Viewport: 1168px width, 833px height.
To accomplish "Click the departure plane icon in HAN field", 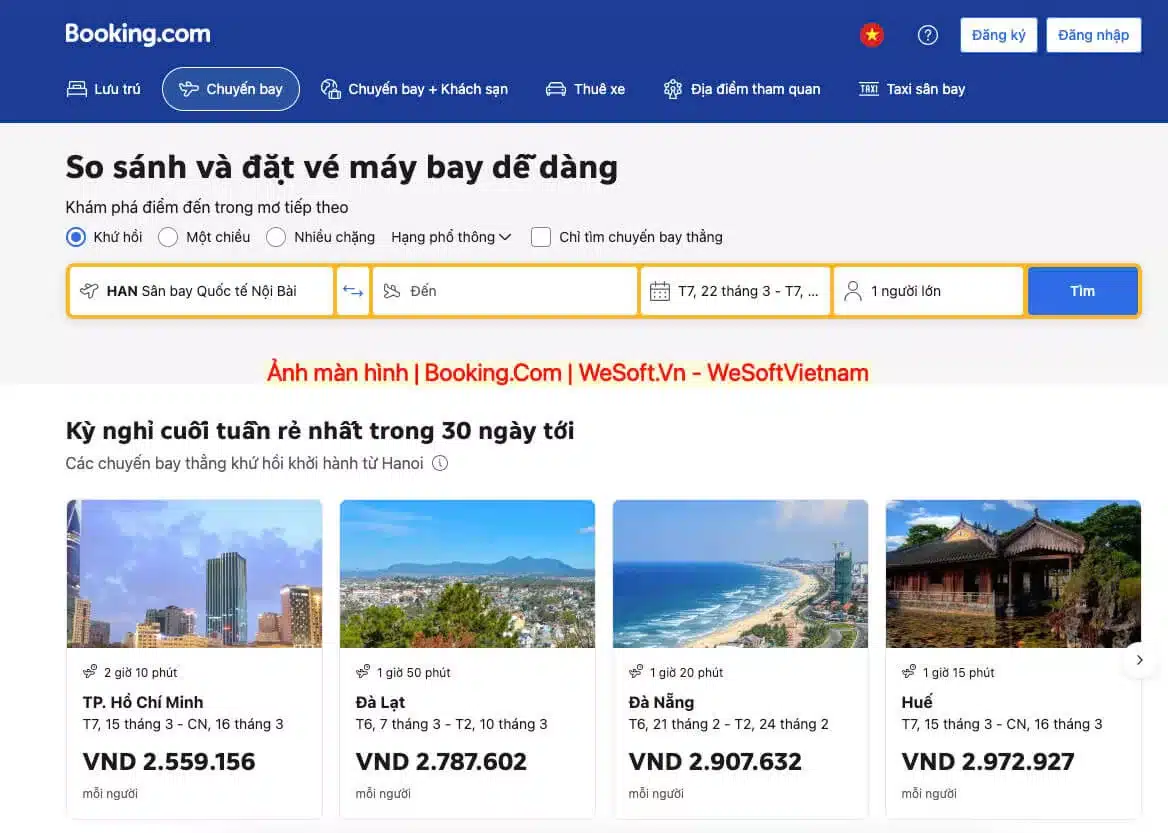I will [x=89, y=291].
